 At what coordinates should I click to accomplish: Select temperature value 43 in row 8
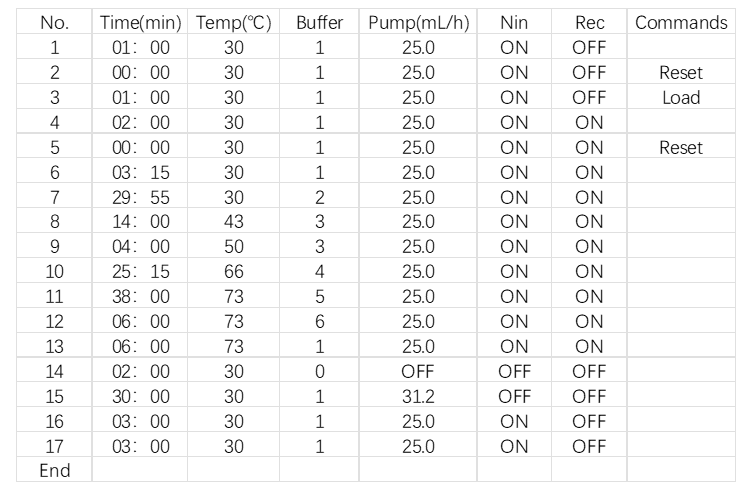(x=234, y=222)
